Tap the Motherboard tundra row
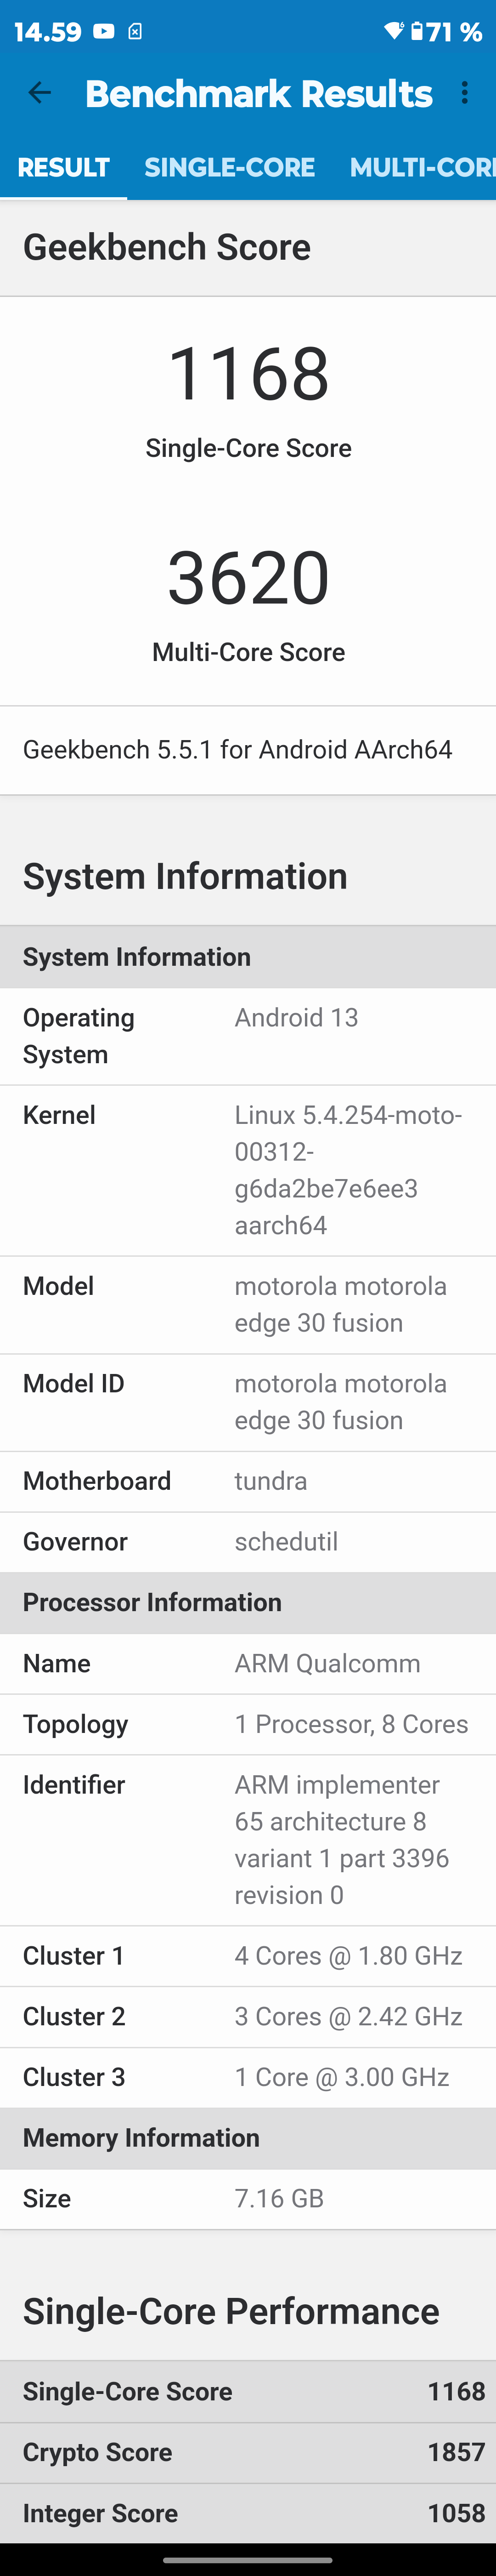Viewport: 496px width, 2576px height. tap(248, 1481)
